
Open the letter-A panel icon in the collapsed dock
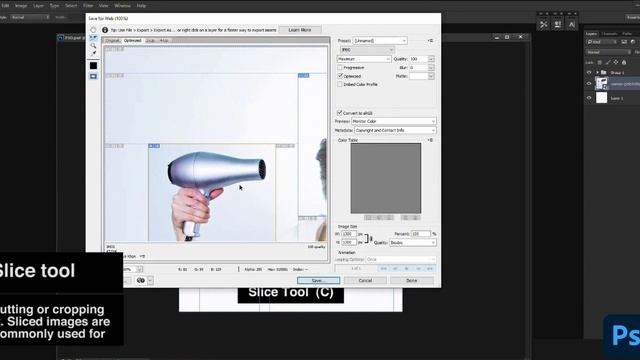(571, 24)
